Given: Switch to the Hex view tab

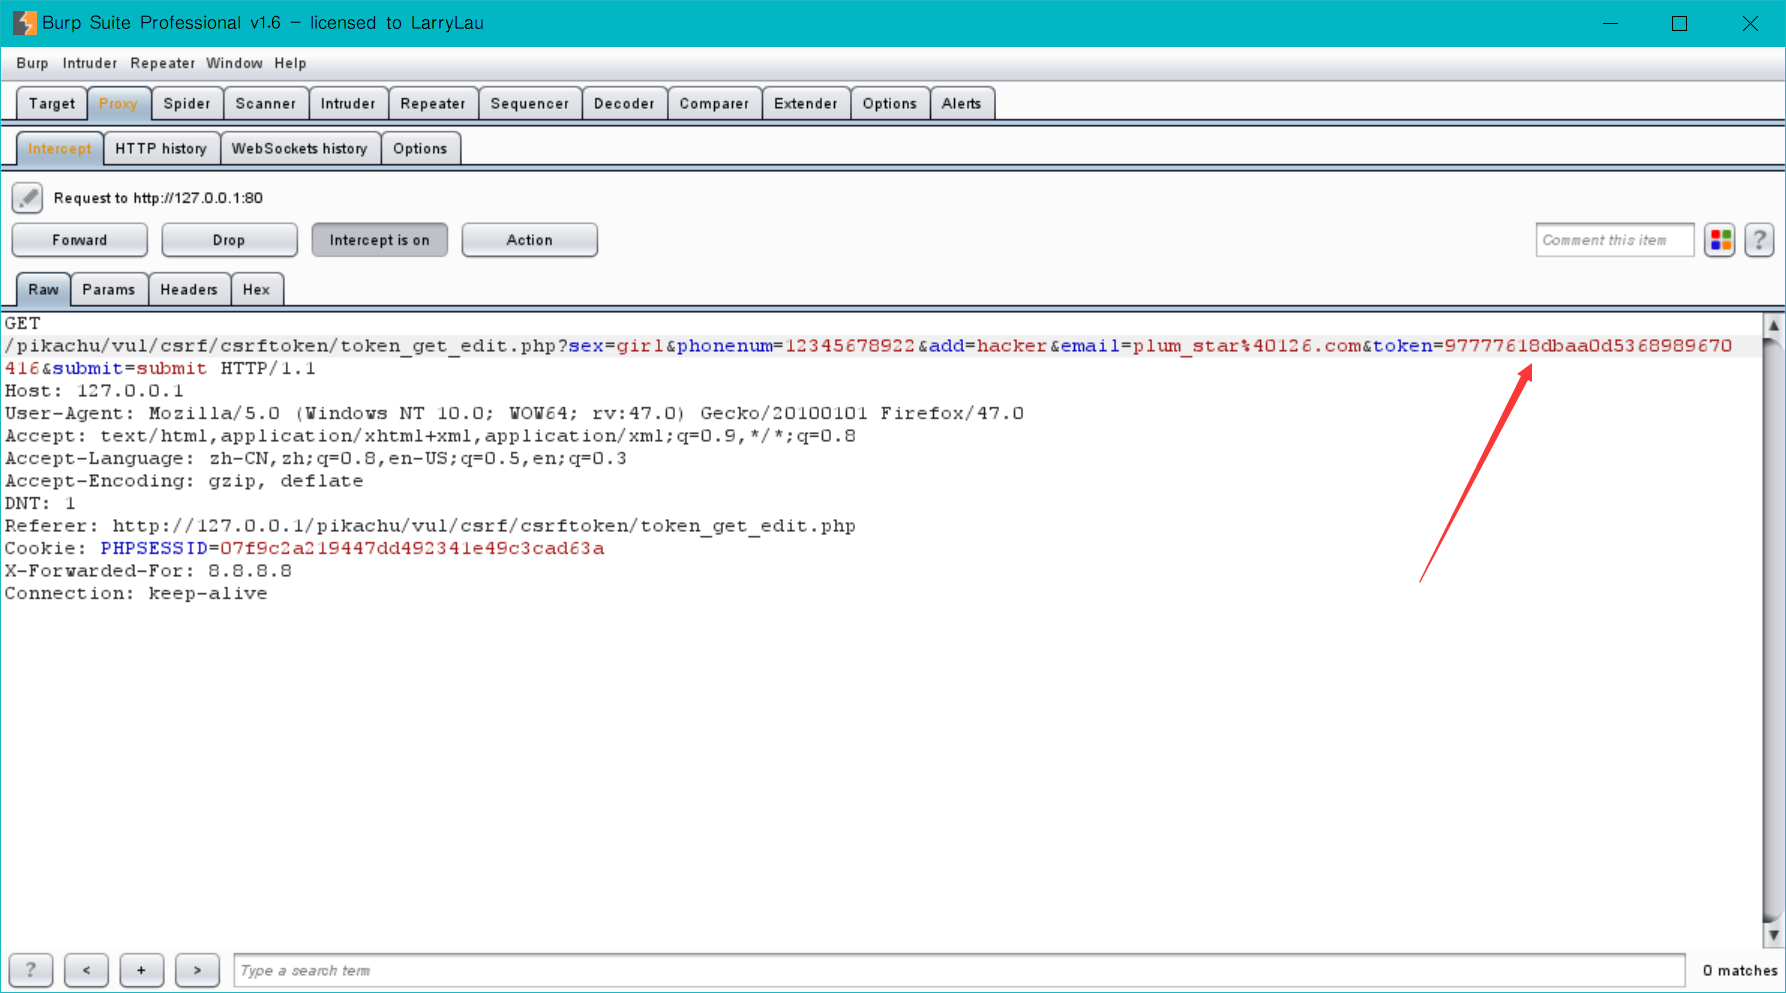Looking at the screenshot, I should (257, 290).
